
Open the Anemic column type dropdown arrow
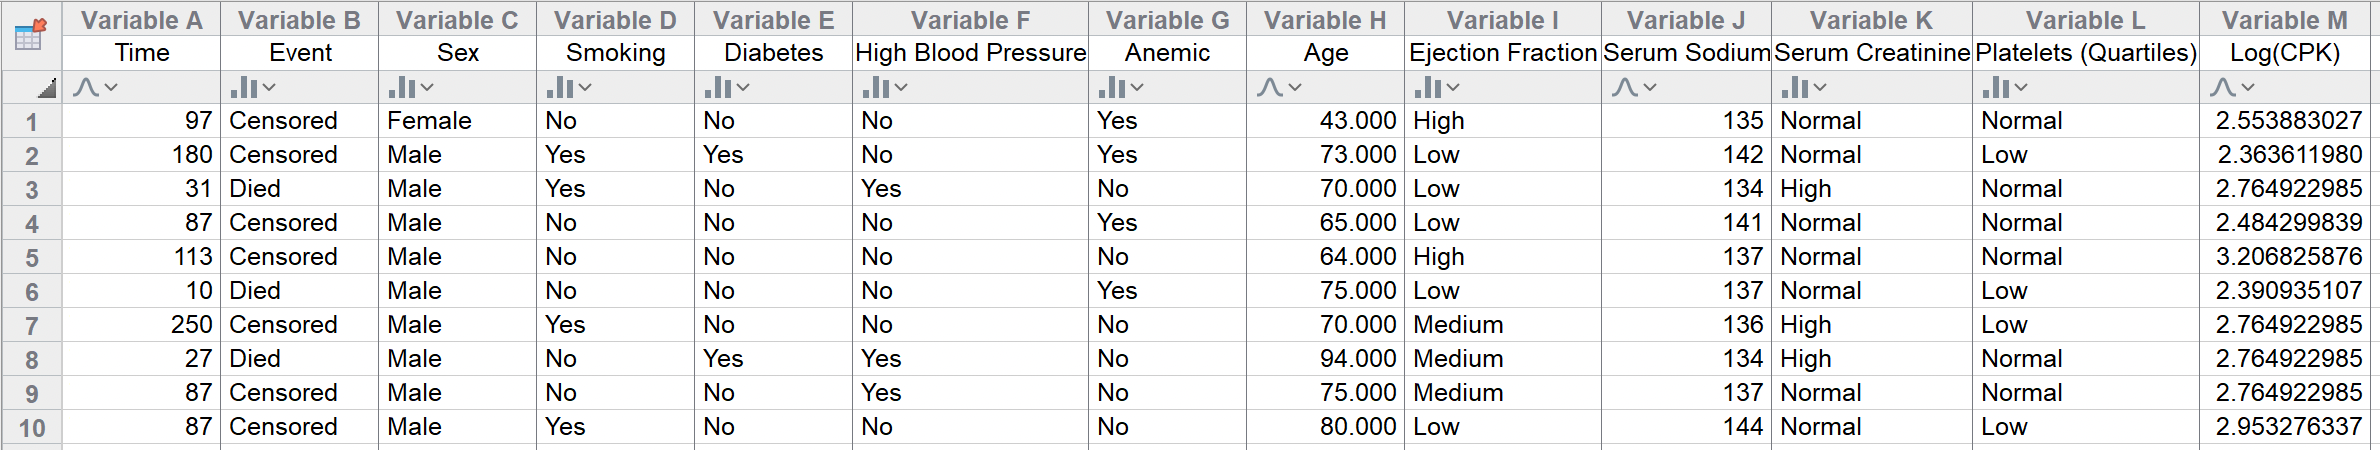coord(1137,88)
